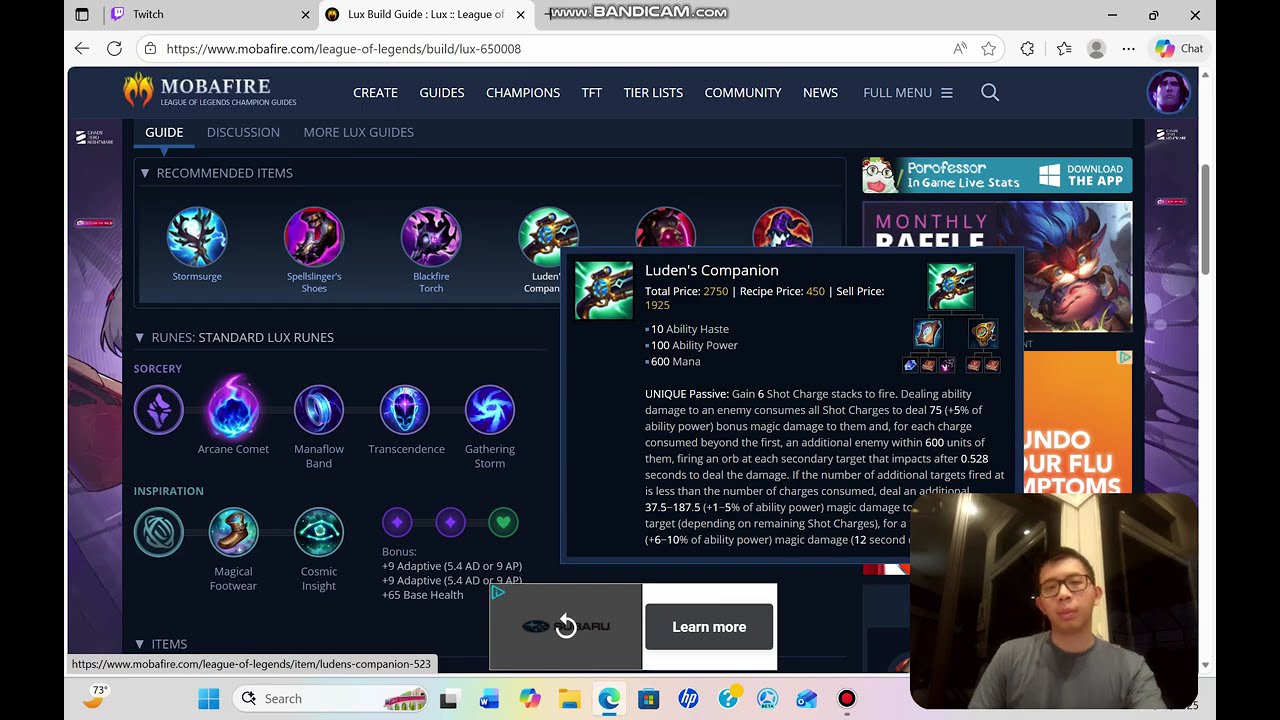Collapse the Runes: Standard Lux Runes section
Screen dimensions: 1280x720
[x=139, y=337]
